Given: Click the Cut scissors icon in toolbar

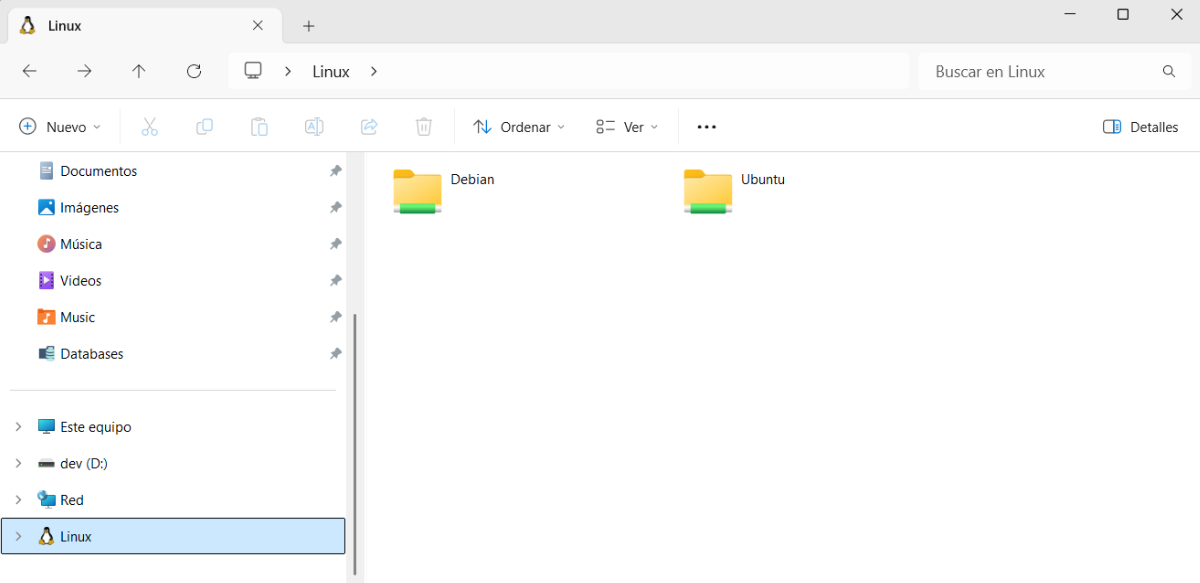Looking at the screenshot, I should point(150,127).
